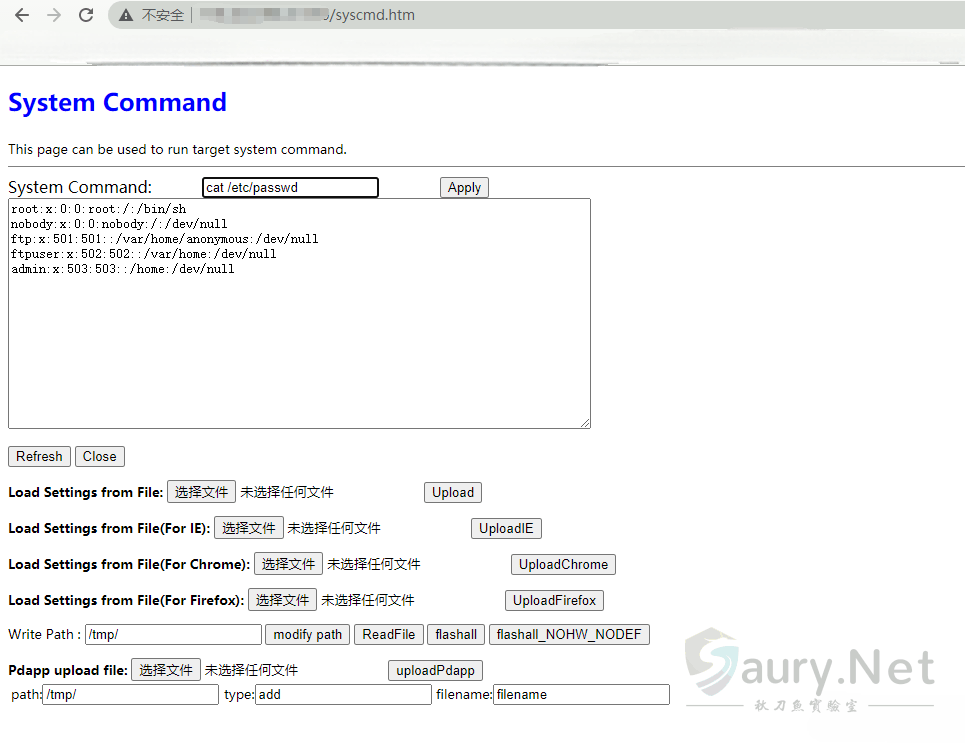Click the Upload button
The height and width of the screenshot is (743, 965).
click(x=453, y=492)
